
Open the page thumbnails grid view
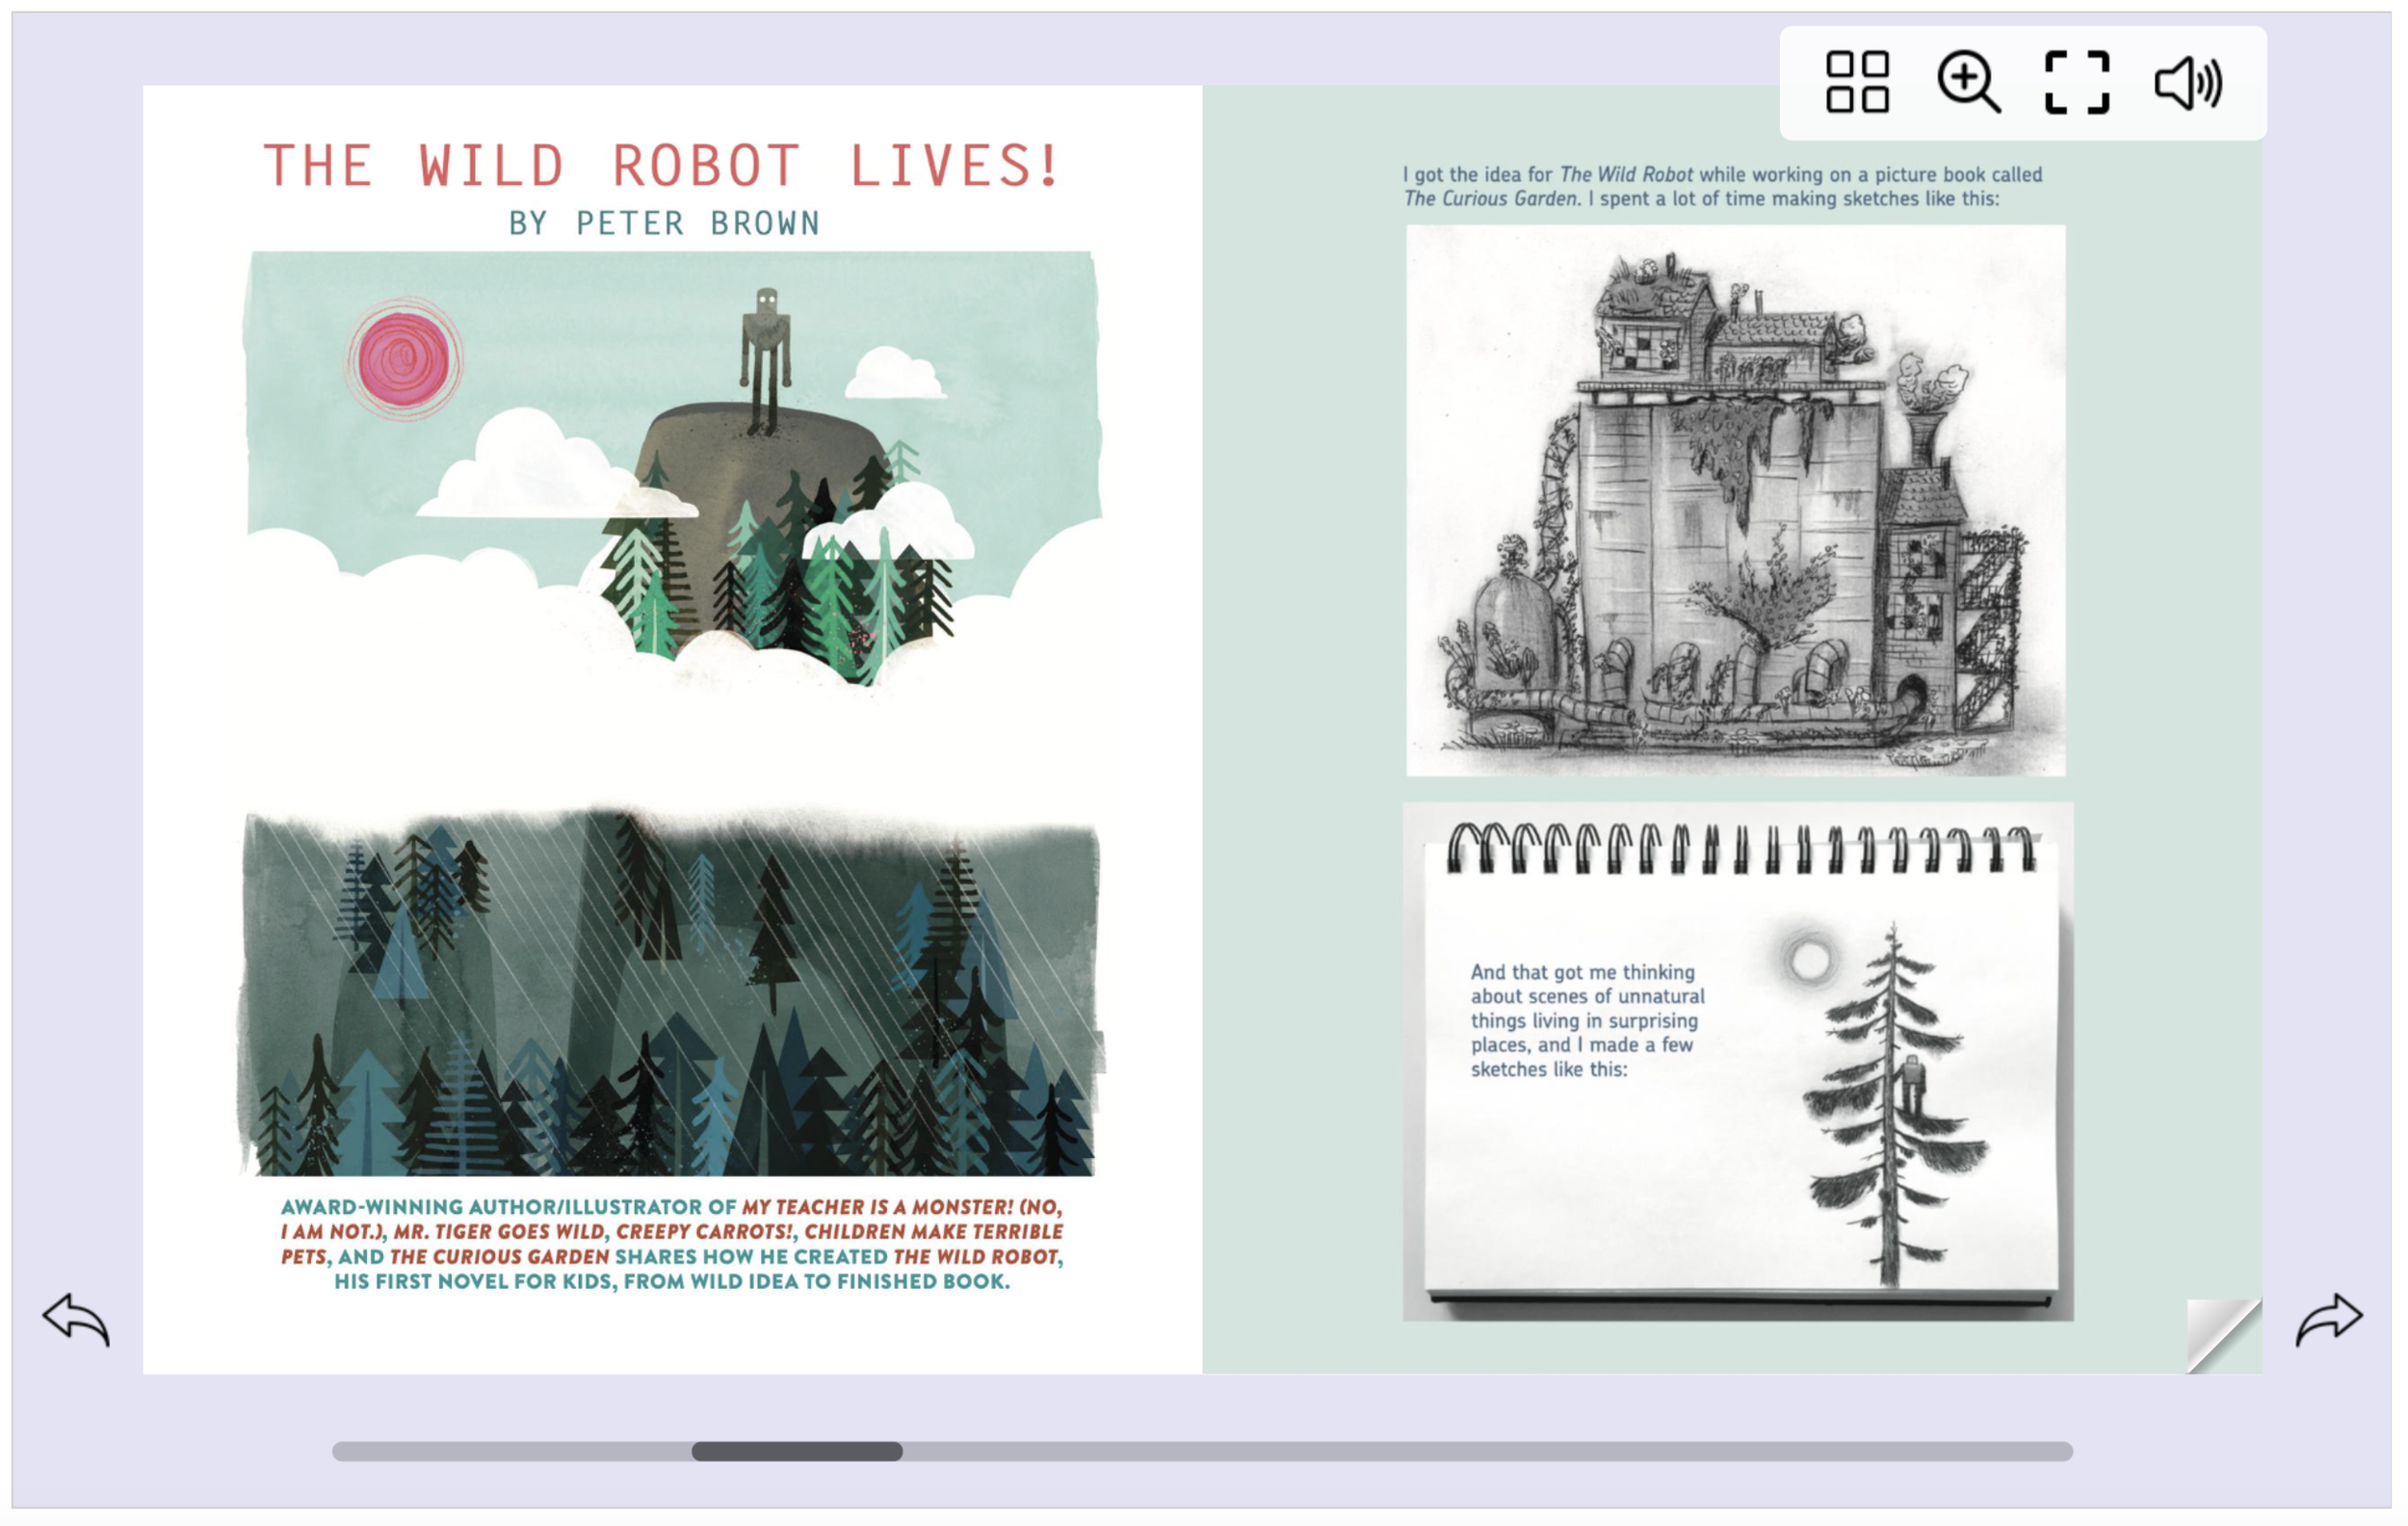click(1857, 82)
